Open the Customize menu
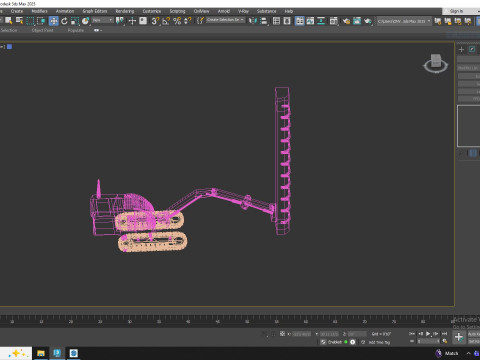Viewport: 480px width, 360px height. point(152,11)
